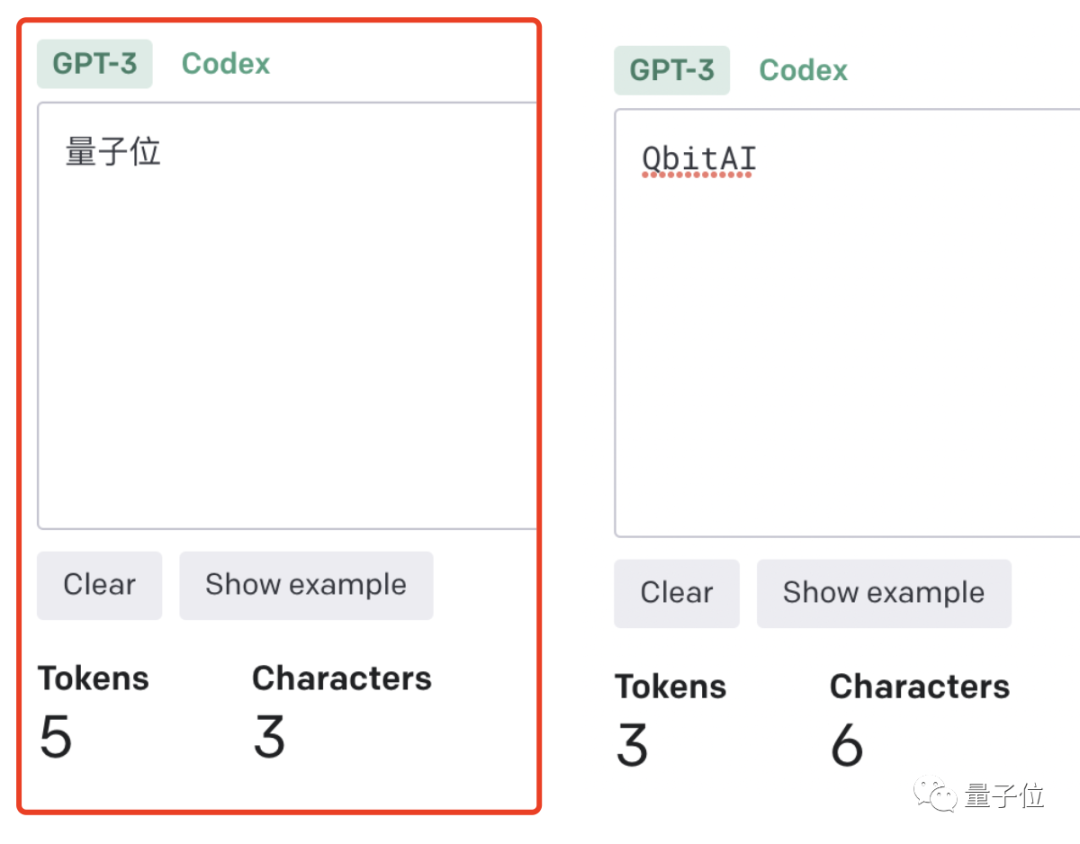Click the character count 3 in the left panel
This screenshot has width=1080, height=844.
269,738
